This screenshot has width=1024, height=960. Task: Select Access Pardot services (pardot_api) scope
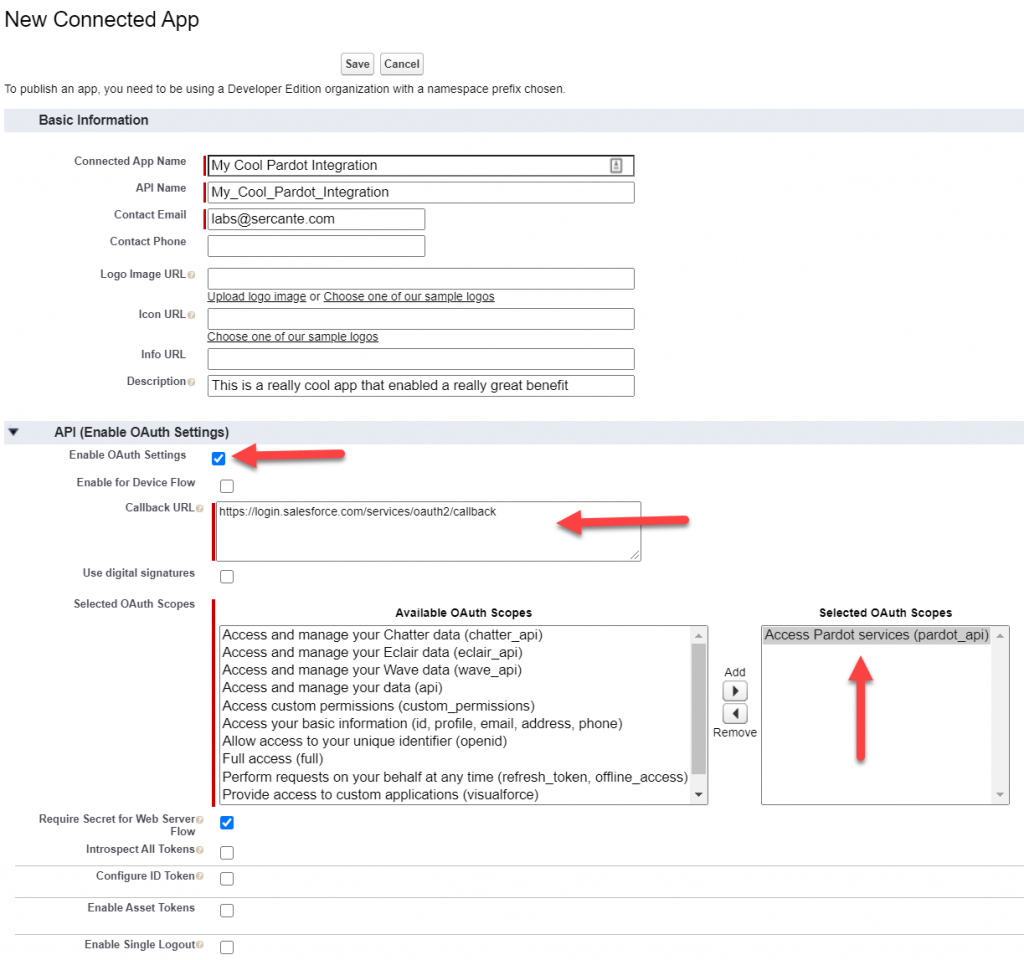coord(876,635)
